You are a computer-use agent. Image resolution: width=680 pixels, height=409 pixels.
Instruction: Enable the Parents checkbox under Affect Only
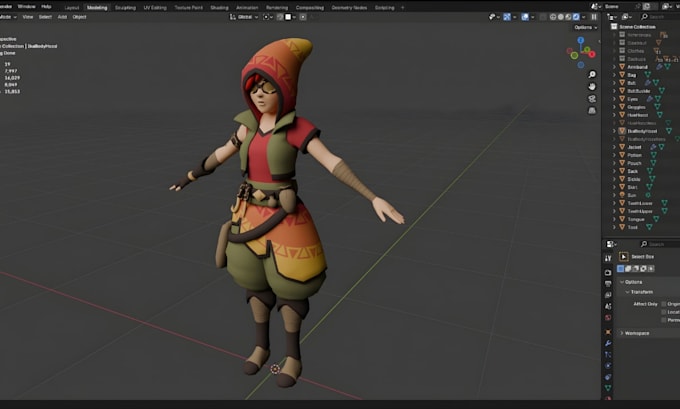pyautogui.click(x=664, y=320)
